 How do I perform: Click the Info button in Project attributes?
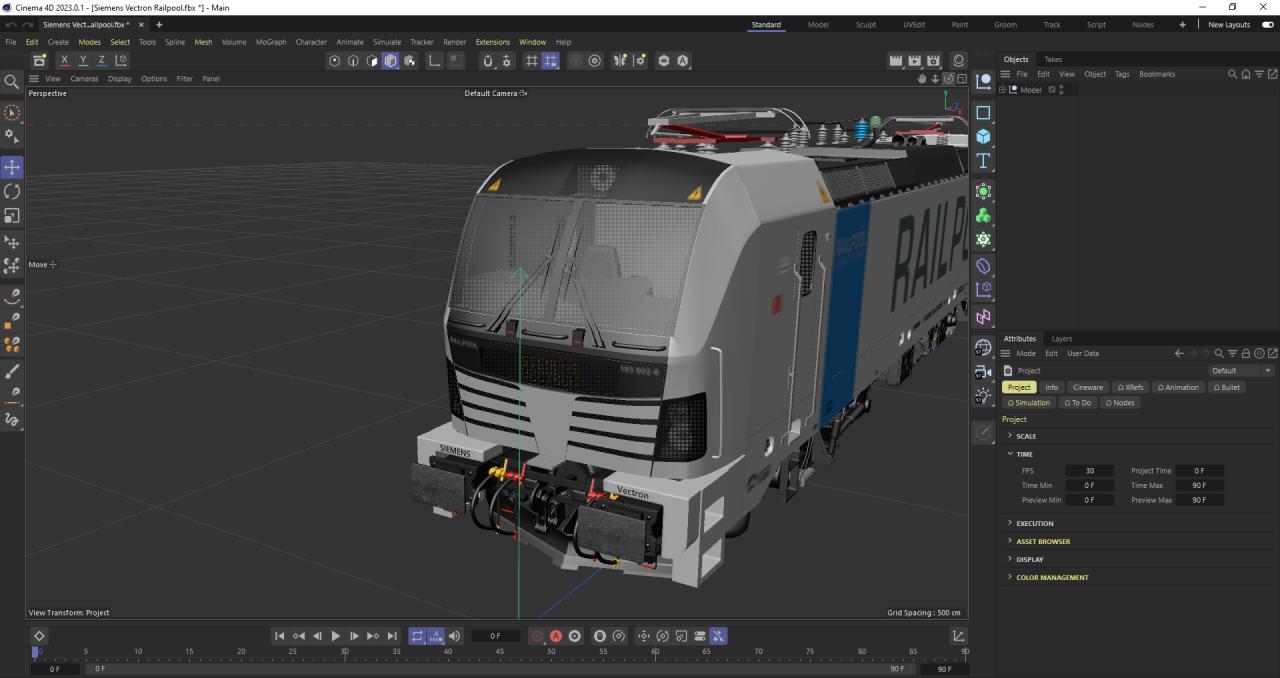1051,387
